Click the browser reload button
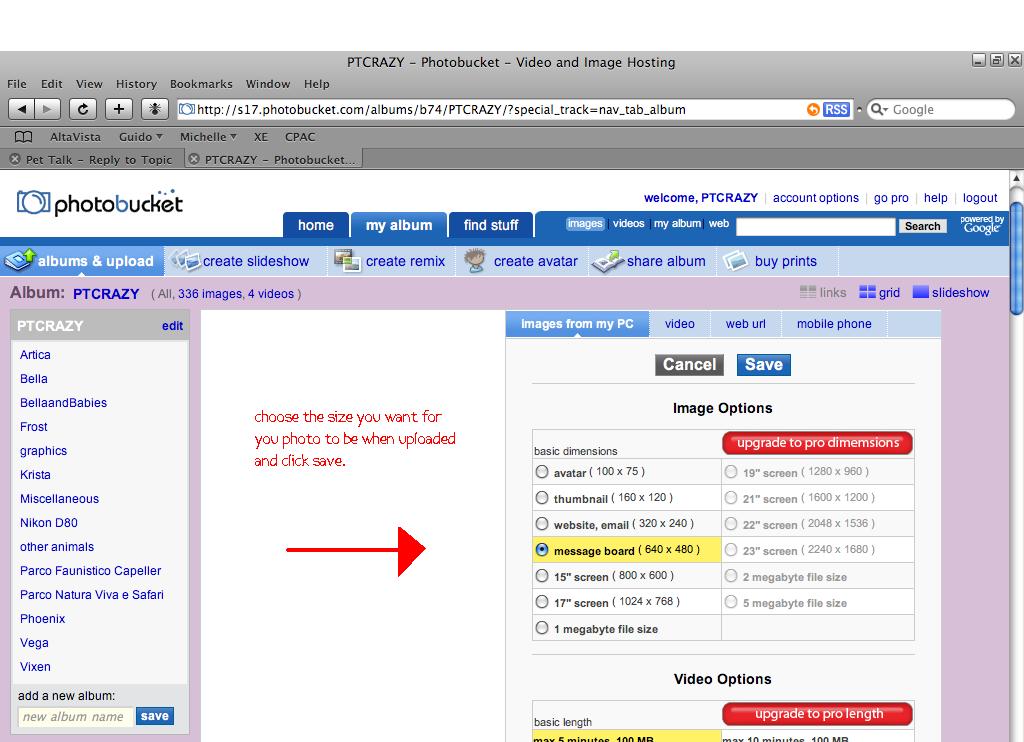Image resolution: width=1024 pixels, height=742 pixels. point(83,109)
